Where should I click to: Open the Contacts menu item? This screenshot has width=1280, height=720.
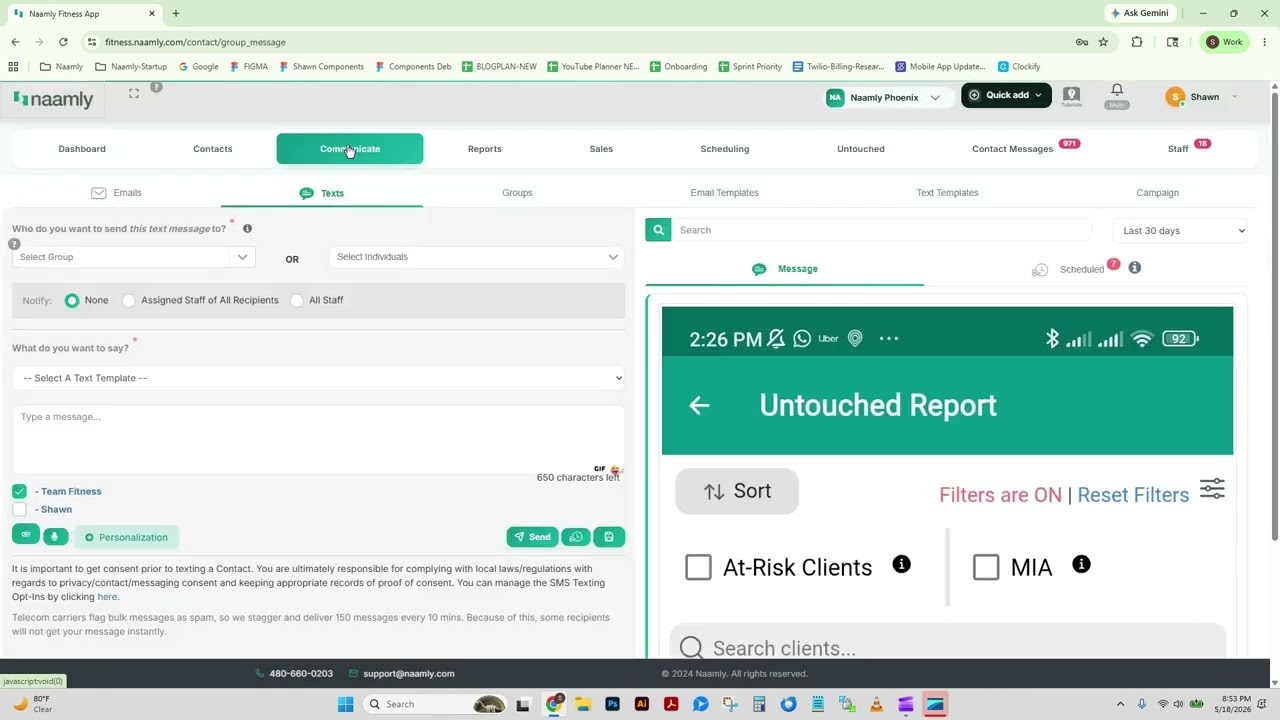point(212,149)
